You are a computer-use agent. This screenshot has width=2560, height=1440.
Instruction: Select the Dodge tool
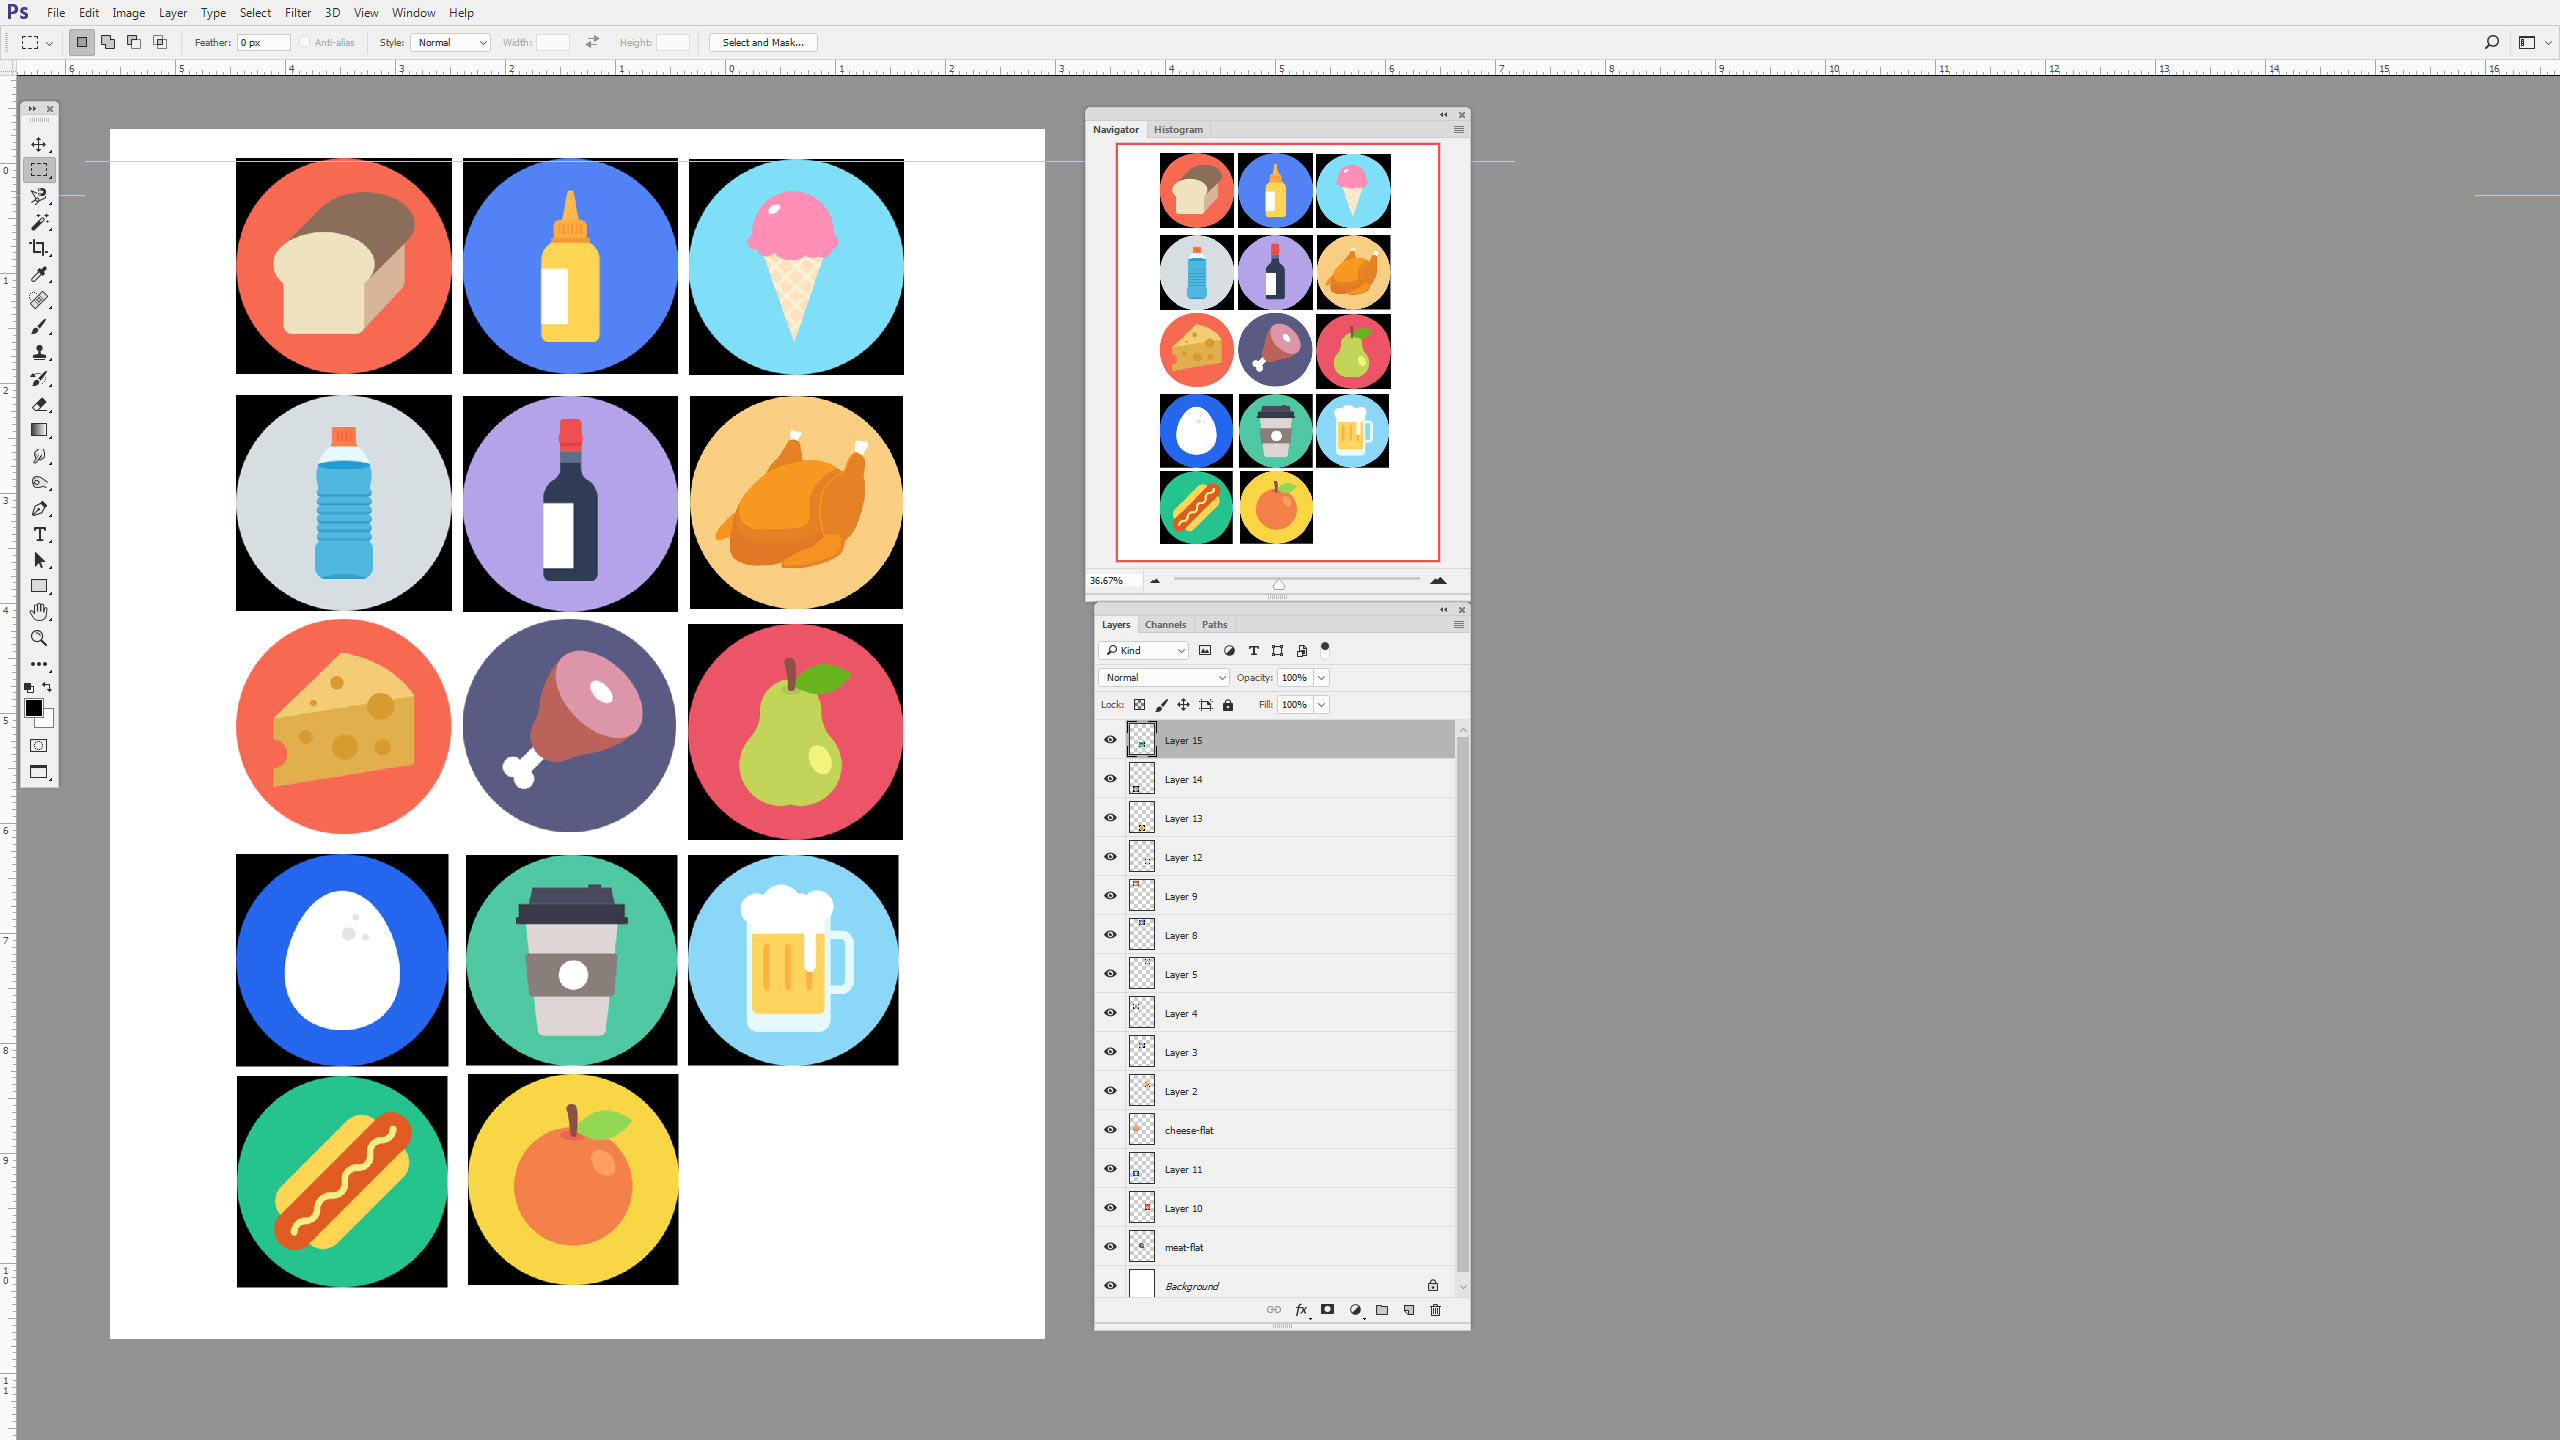pos(39,482)
